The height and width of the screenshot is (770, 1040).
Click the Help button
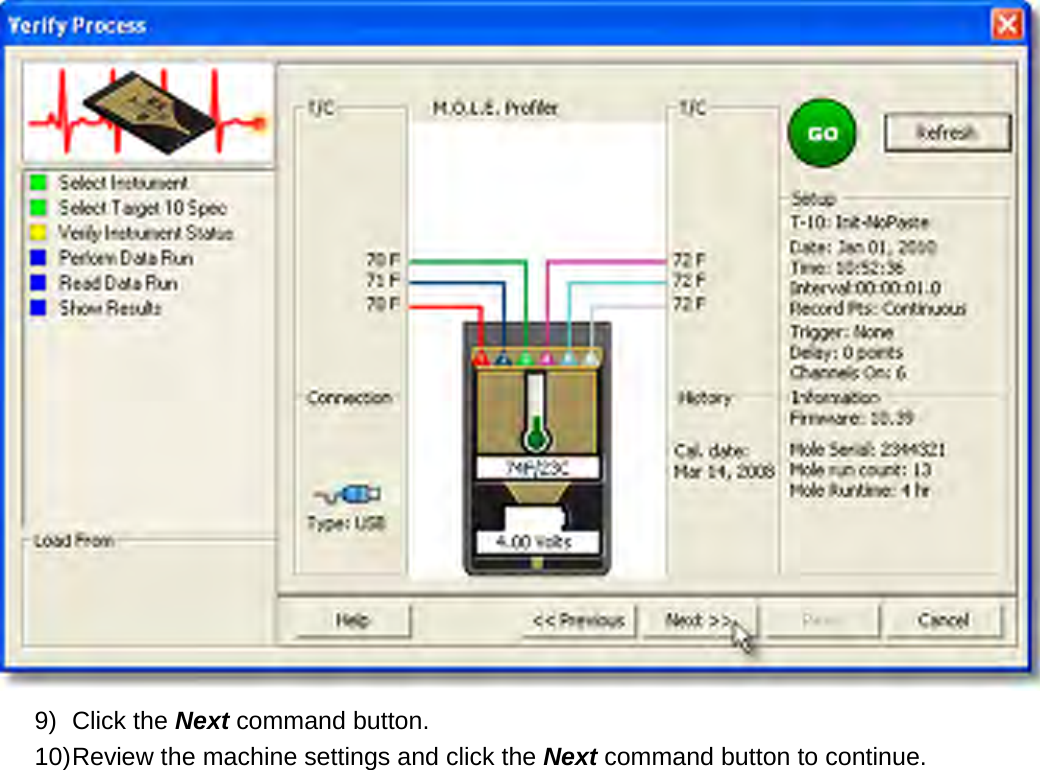[x=352, y=620]
